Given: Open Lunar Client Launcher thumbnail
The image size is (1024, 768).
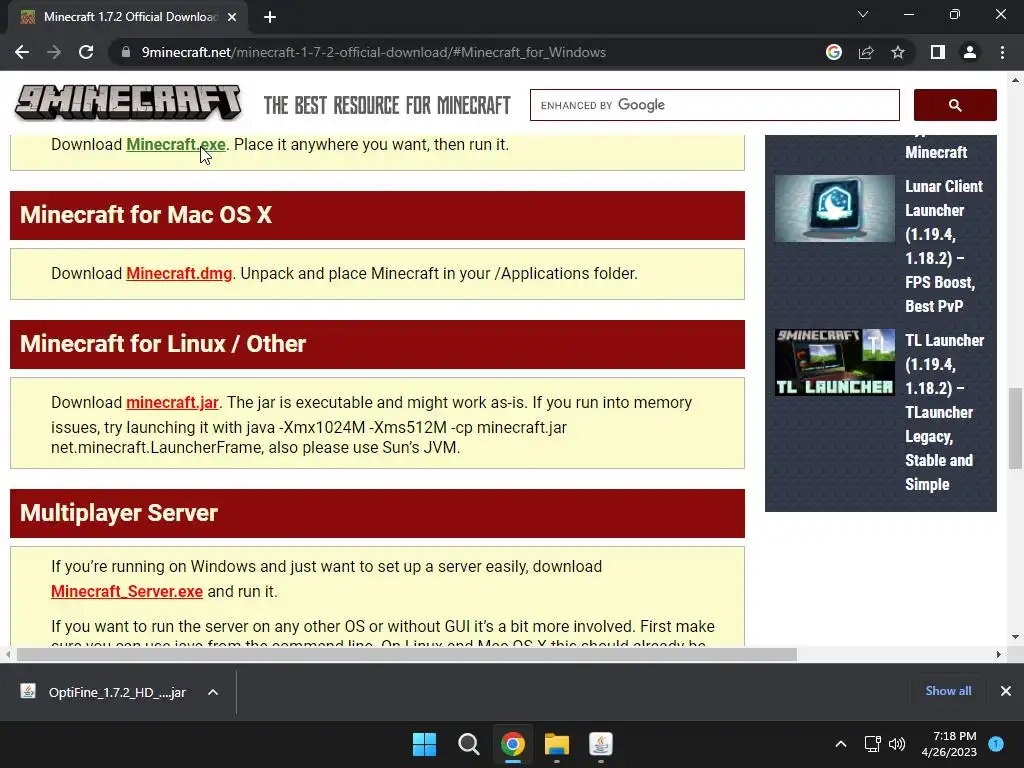Looking at the screenshot, I should 835,208.
